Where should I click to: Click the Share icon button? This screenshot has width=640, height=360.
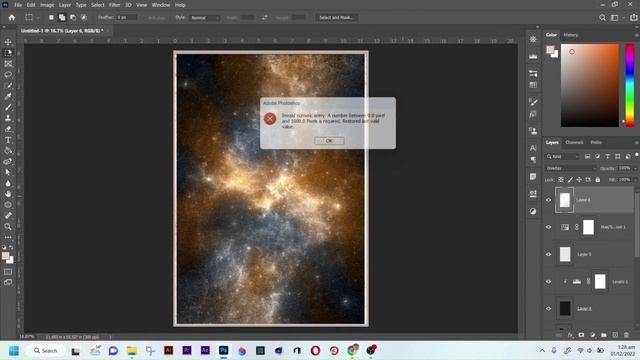(633, 18)
